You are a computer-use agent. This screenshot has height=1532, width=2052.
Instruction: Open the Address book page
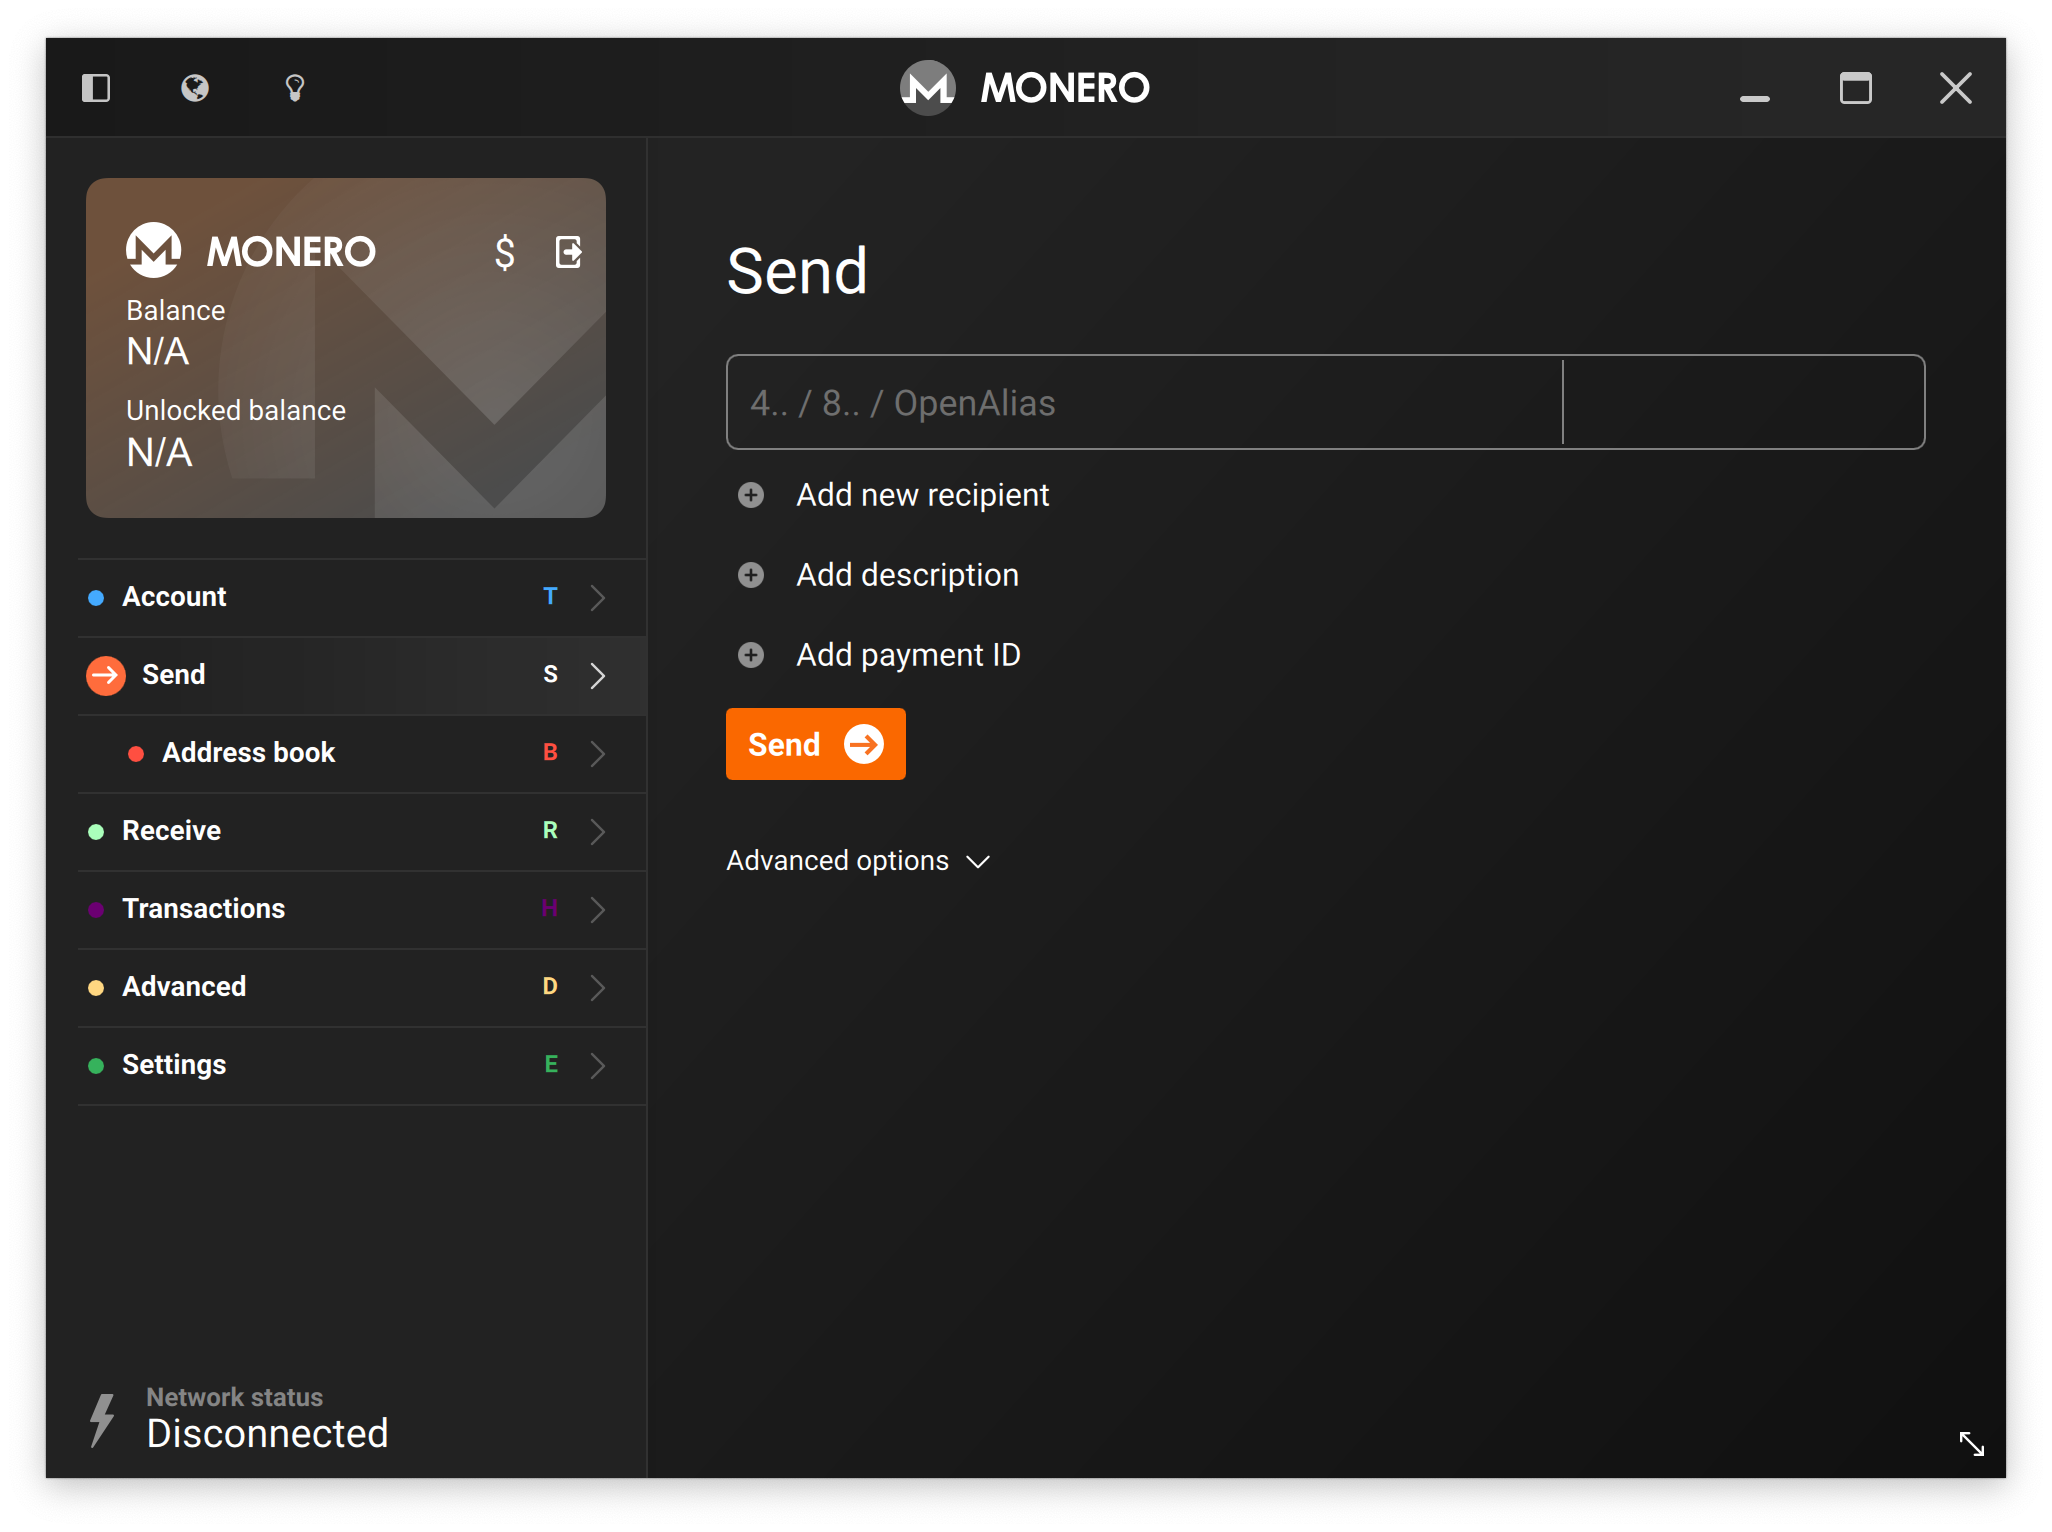362,753
